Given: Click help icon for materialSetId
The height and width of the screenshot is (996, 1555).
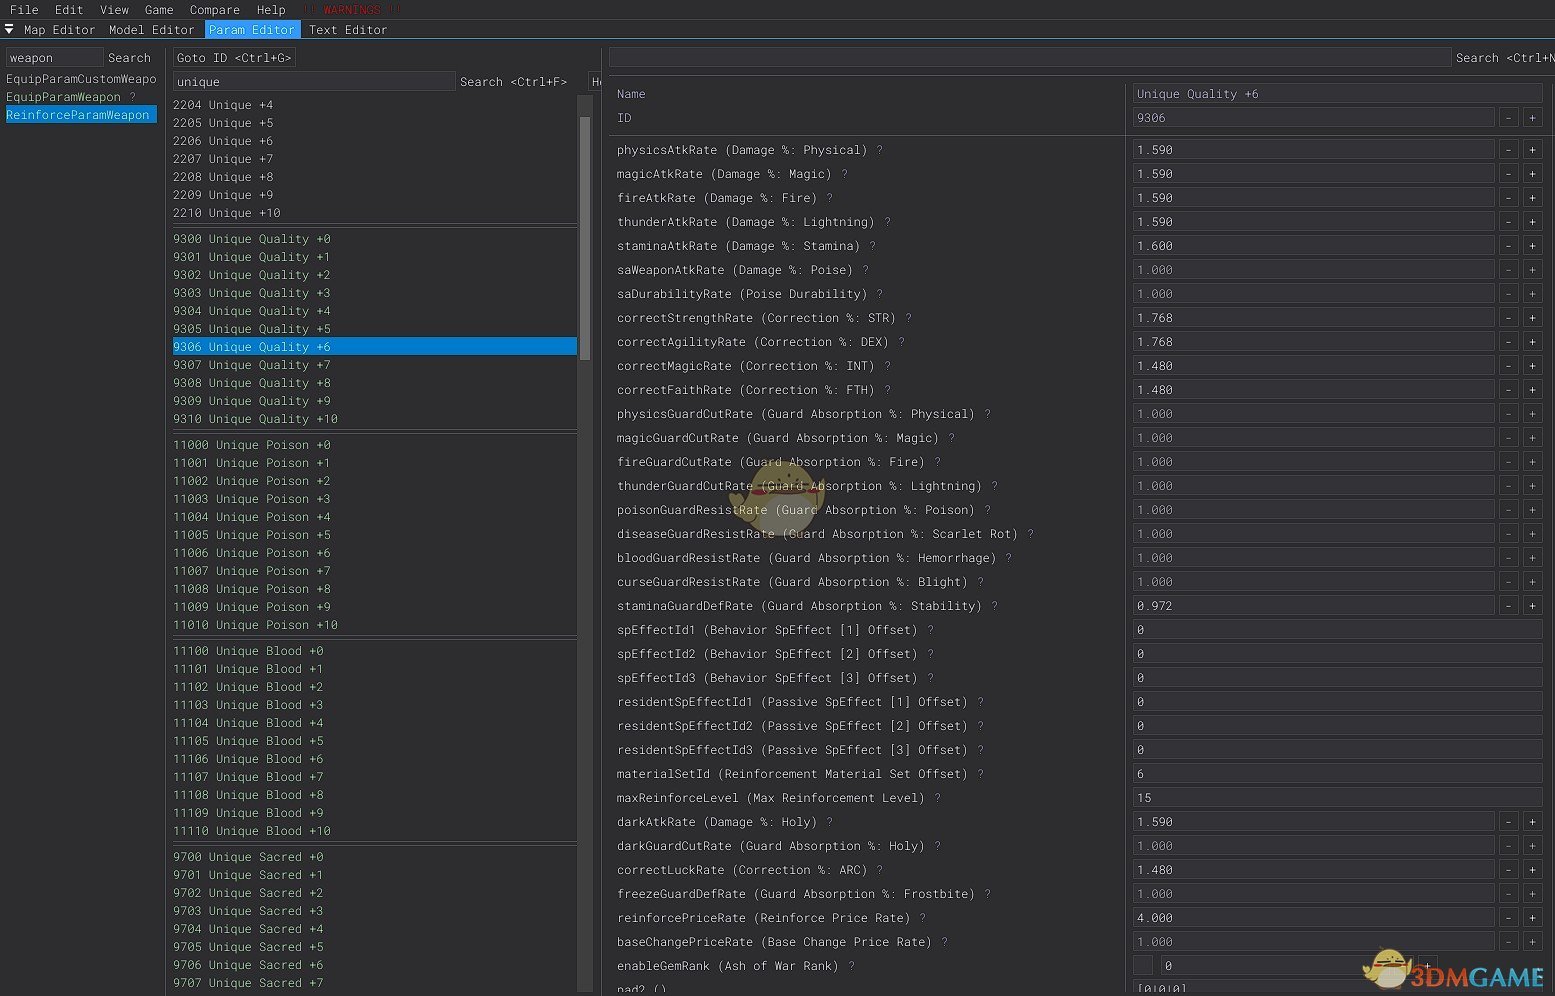Looking at the screenshot, I should coord(980,774).
